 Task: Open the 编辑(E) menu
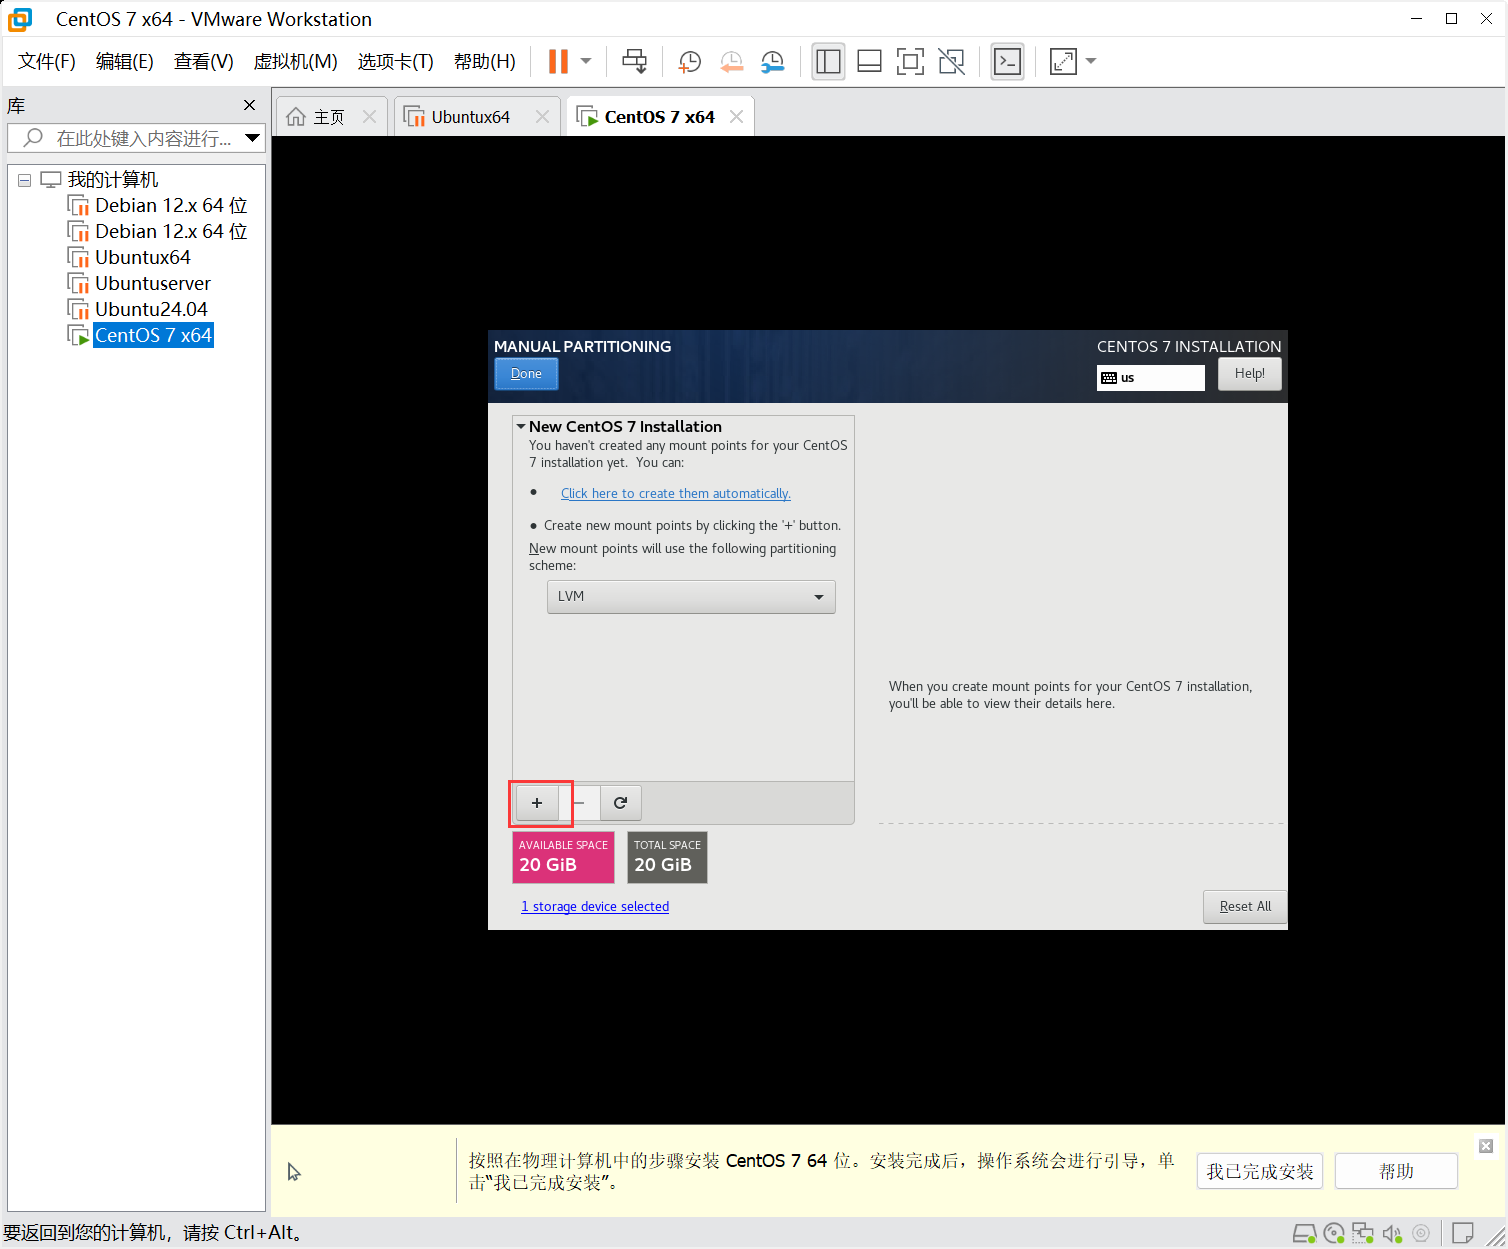(x=125, y=62)
